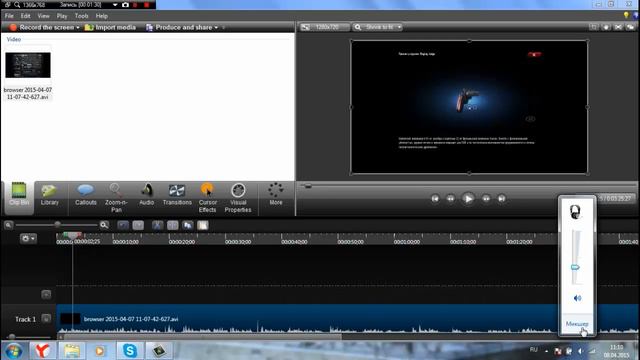Mute speaker icon in volume popup
640x360 pixels.
[577, 298]
